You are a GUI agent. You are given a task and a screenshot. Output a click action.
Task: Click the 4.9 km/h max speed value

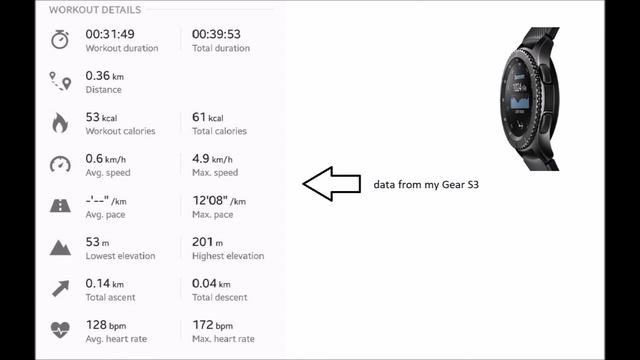pos(212,159)
